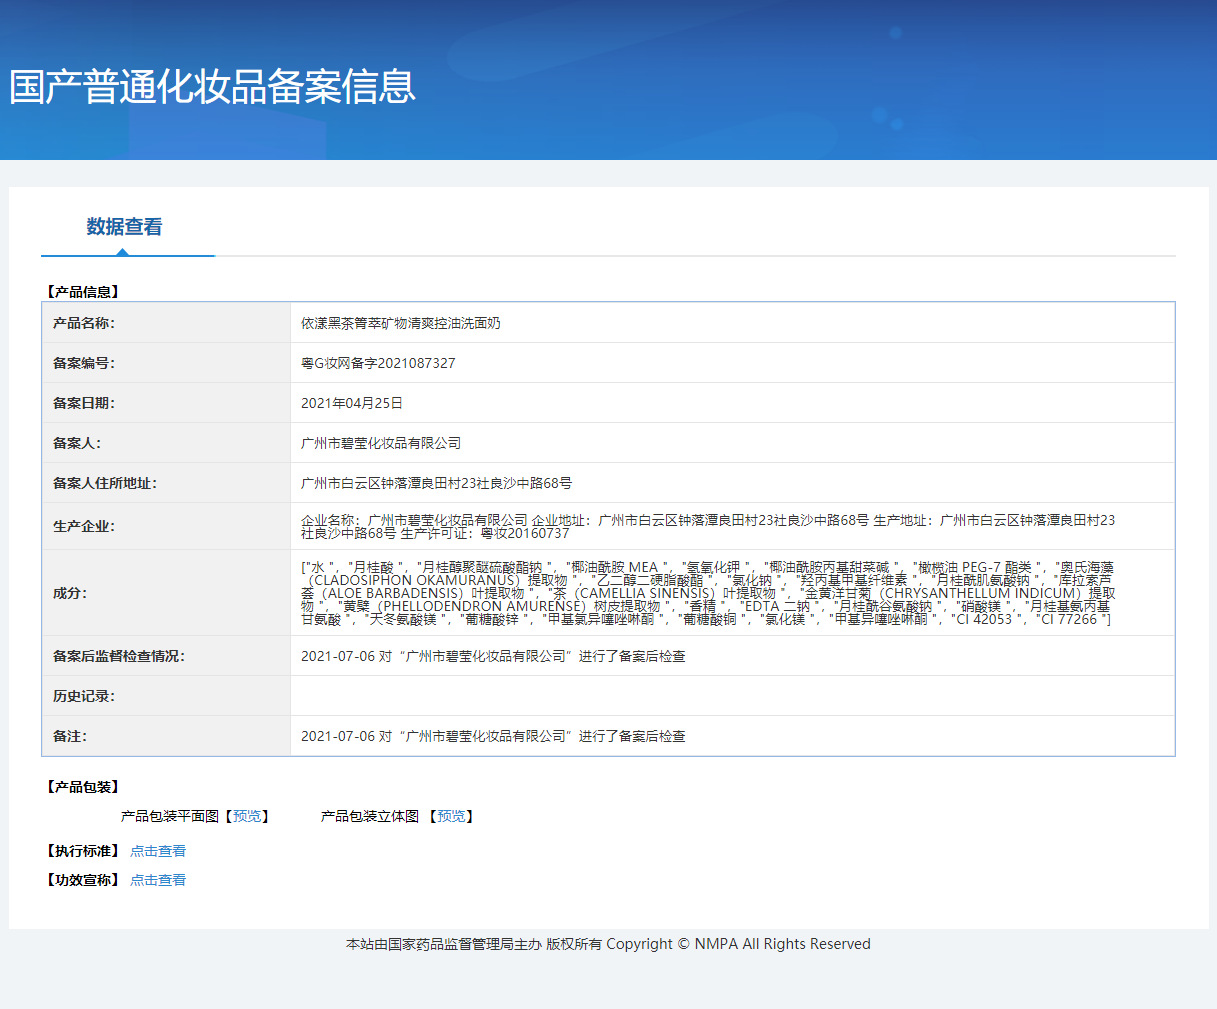Click the 备案编号 row label

pos(84,363)
